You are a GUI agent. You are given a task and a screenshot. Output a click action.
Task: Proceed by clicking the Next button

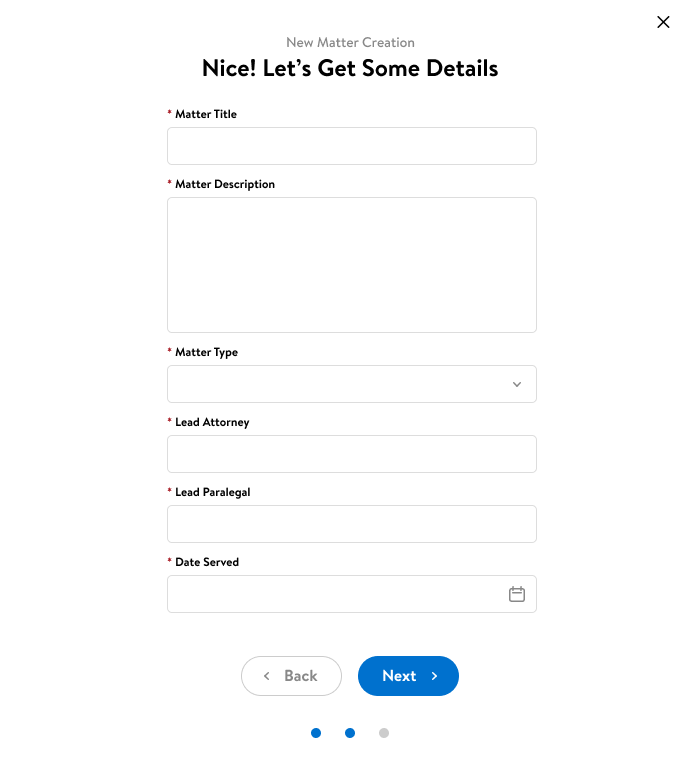408,676
